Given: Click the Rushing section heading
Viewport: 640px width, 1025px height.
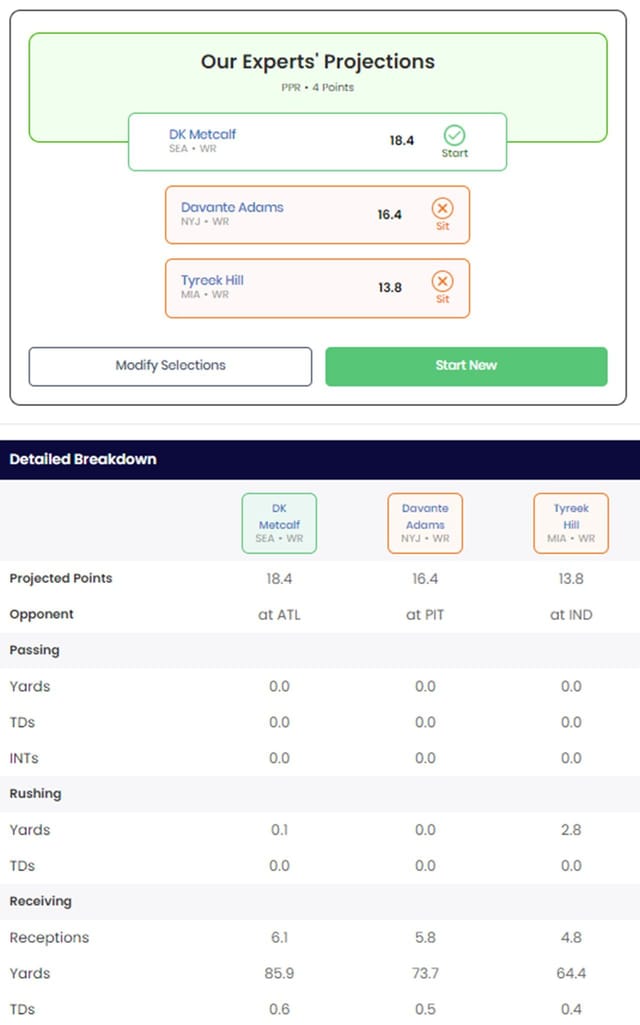Looking at the screenshot, I should click(35, 794).
